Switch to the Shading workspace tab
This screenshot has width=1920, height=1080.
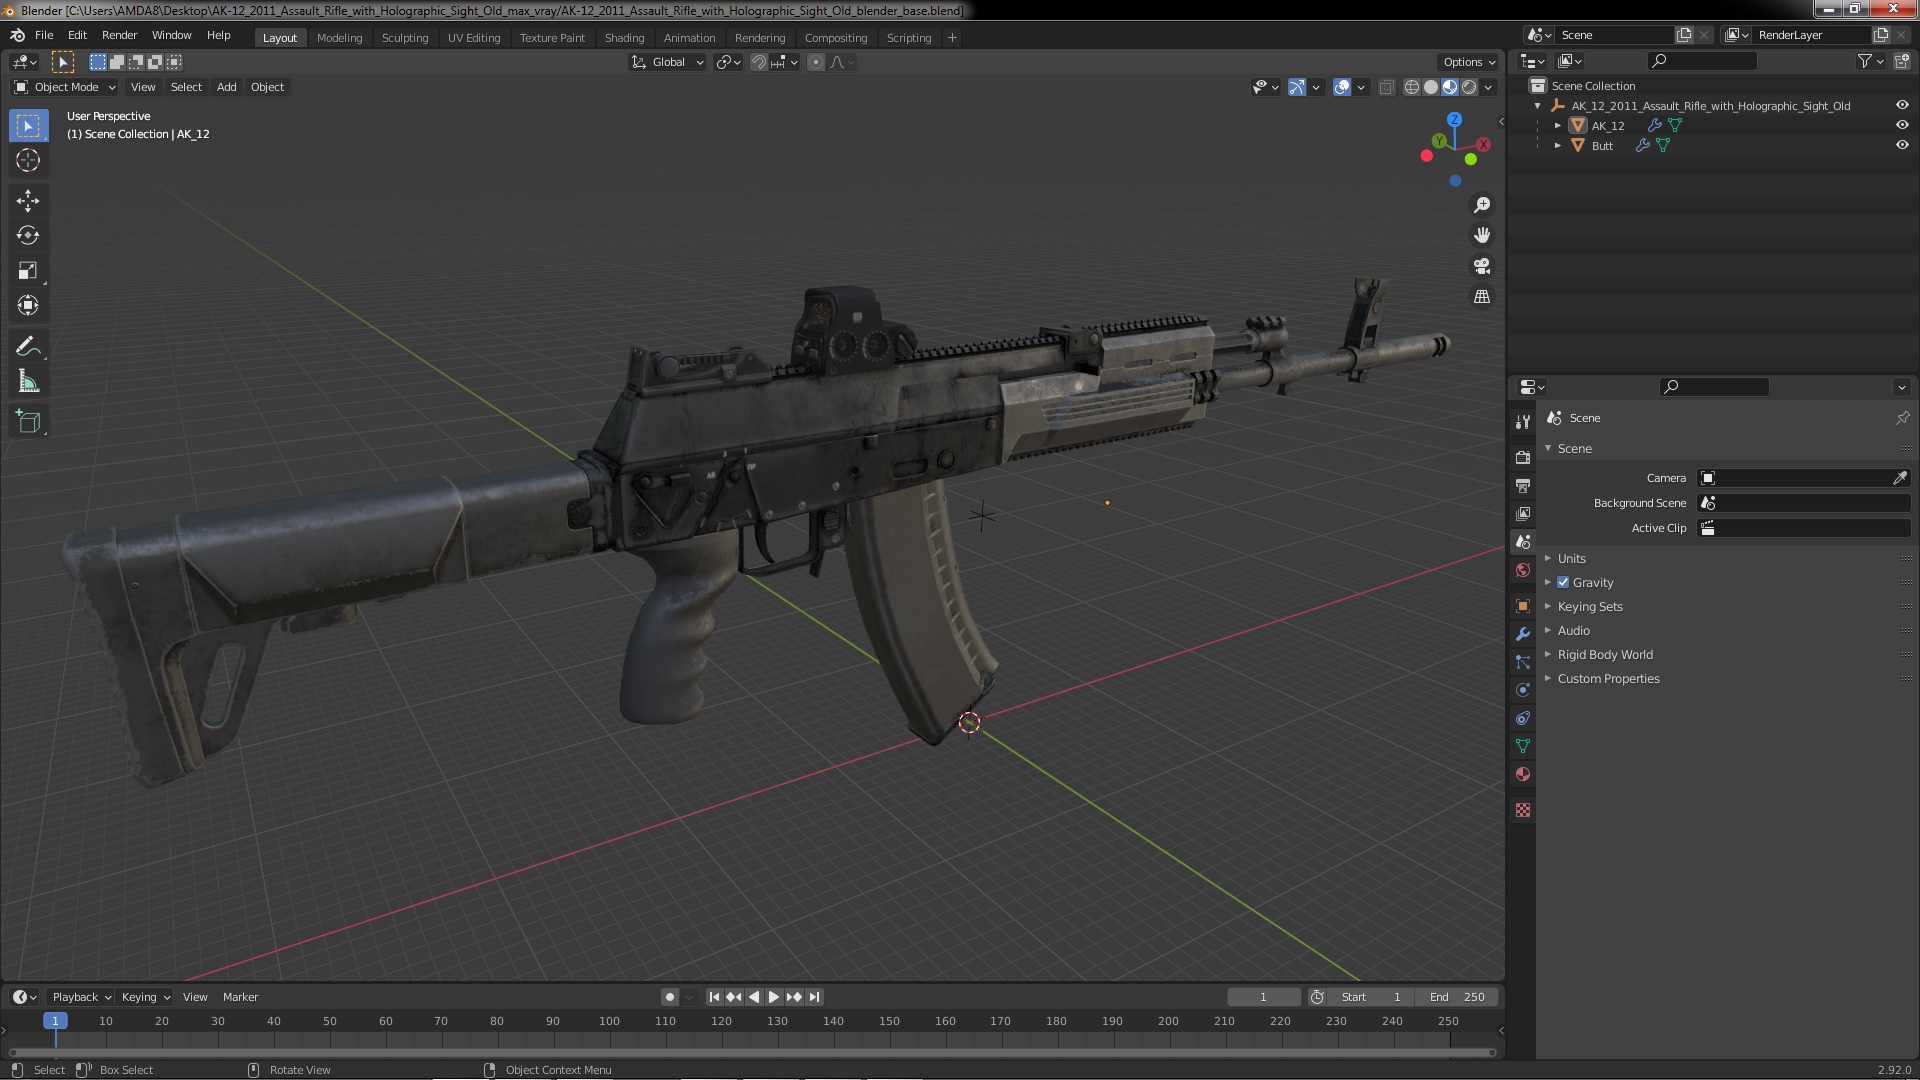[x=624, y=38]
